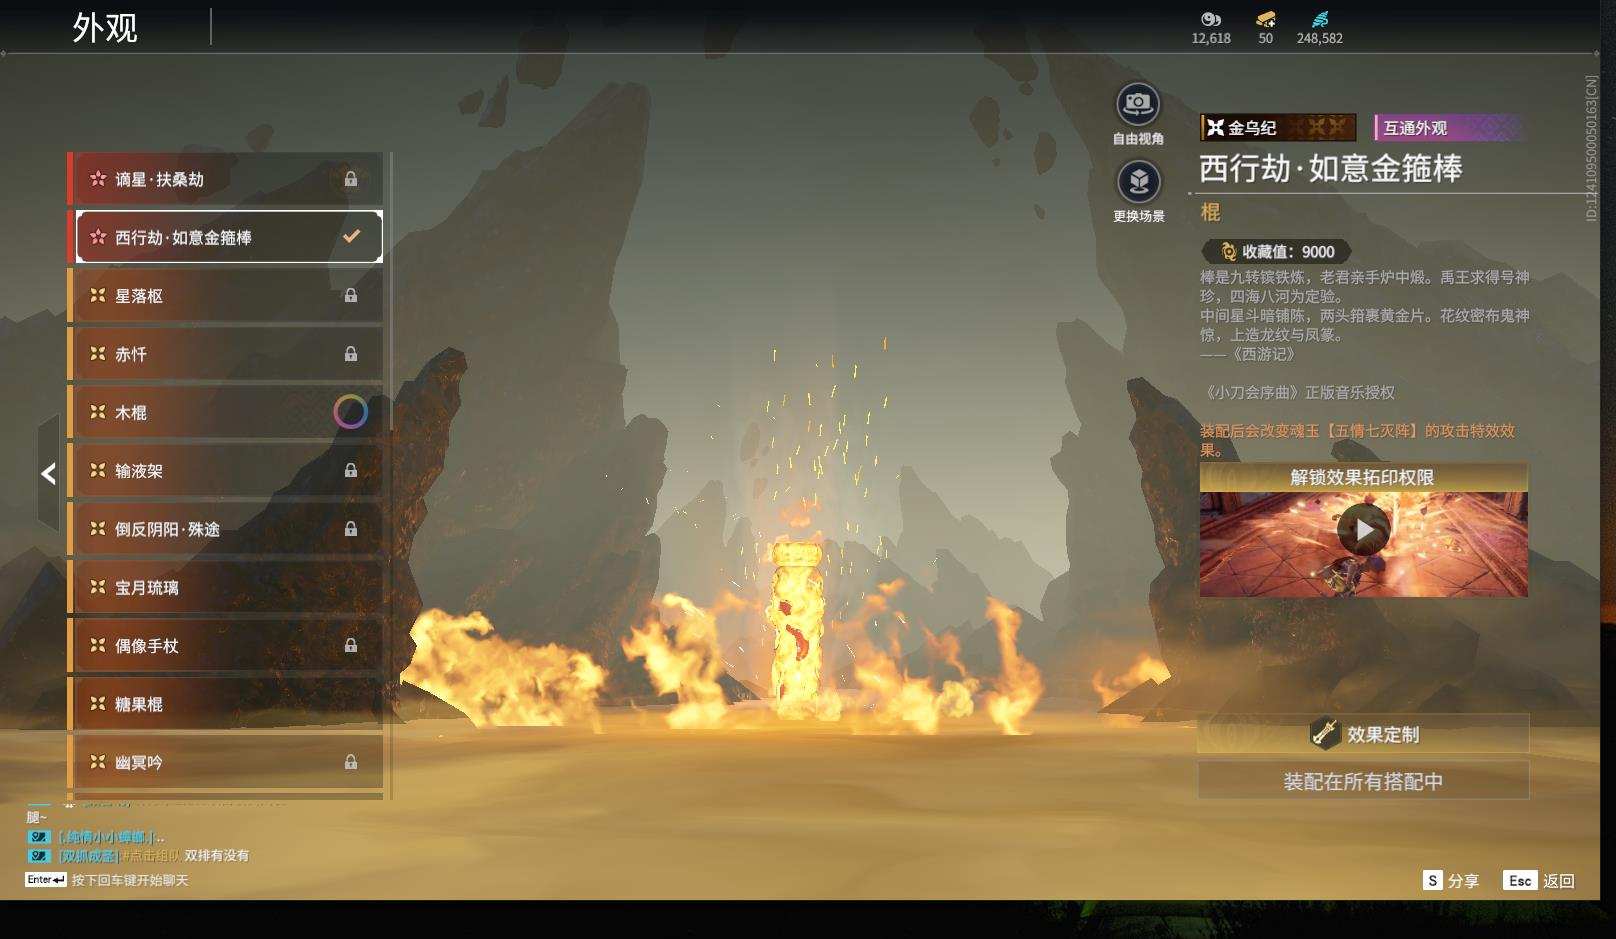This screenshot has height=939, width=1616.
Task: Click the equipped checkmark on 西行劫·如意金箍棒
Action: pyautogui.click(x=351, y=237)
